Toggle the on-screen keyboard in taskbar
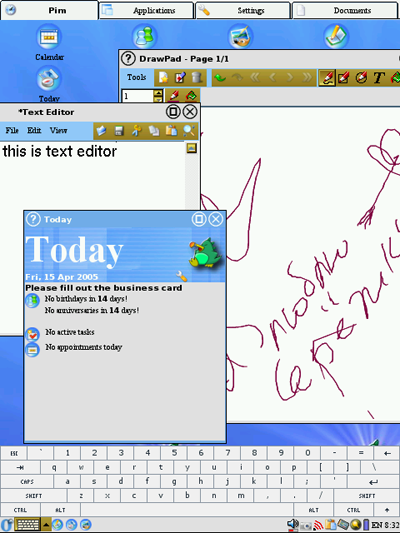Viewport: 400px width, 533px height. click(x=28, y=525)
